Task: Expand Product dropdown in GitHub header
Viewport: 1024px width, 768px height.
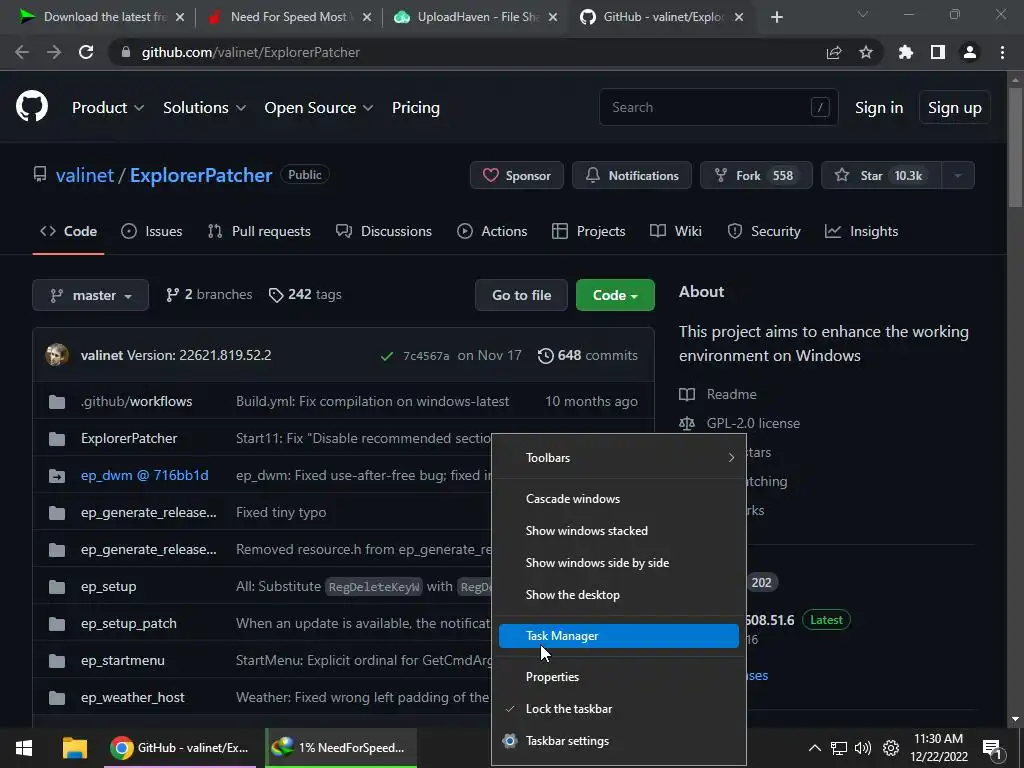Action: (108, 108)
